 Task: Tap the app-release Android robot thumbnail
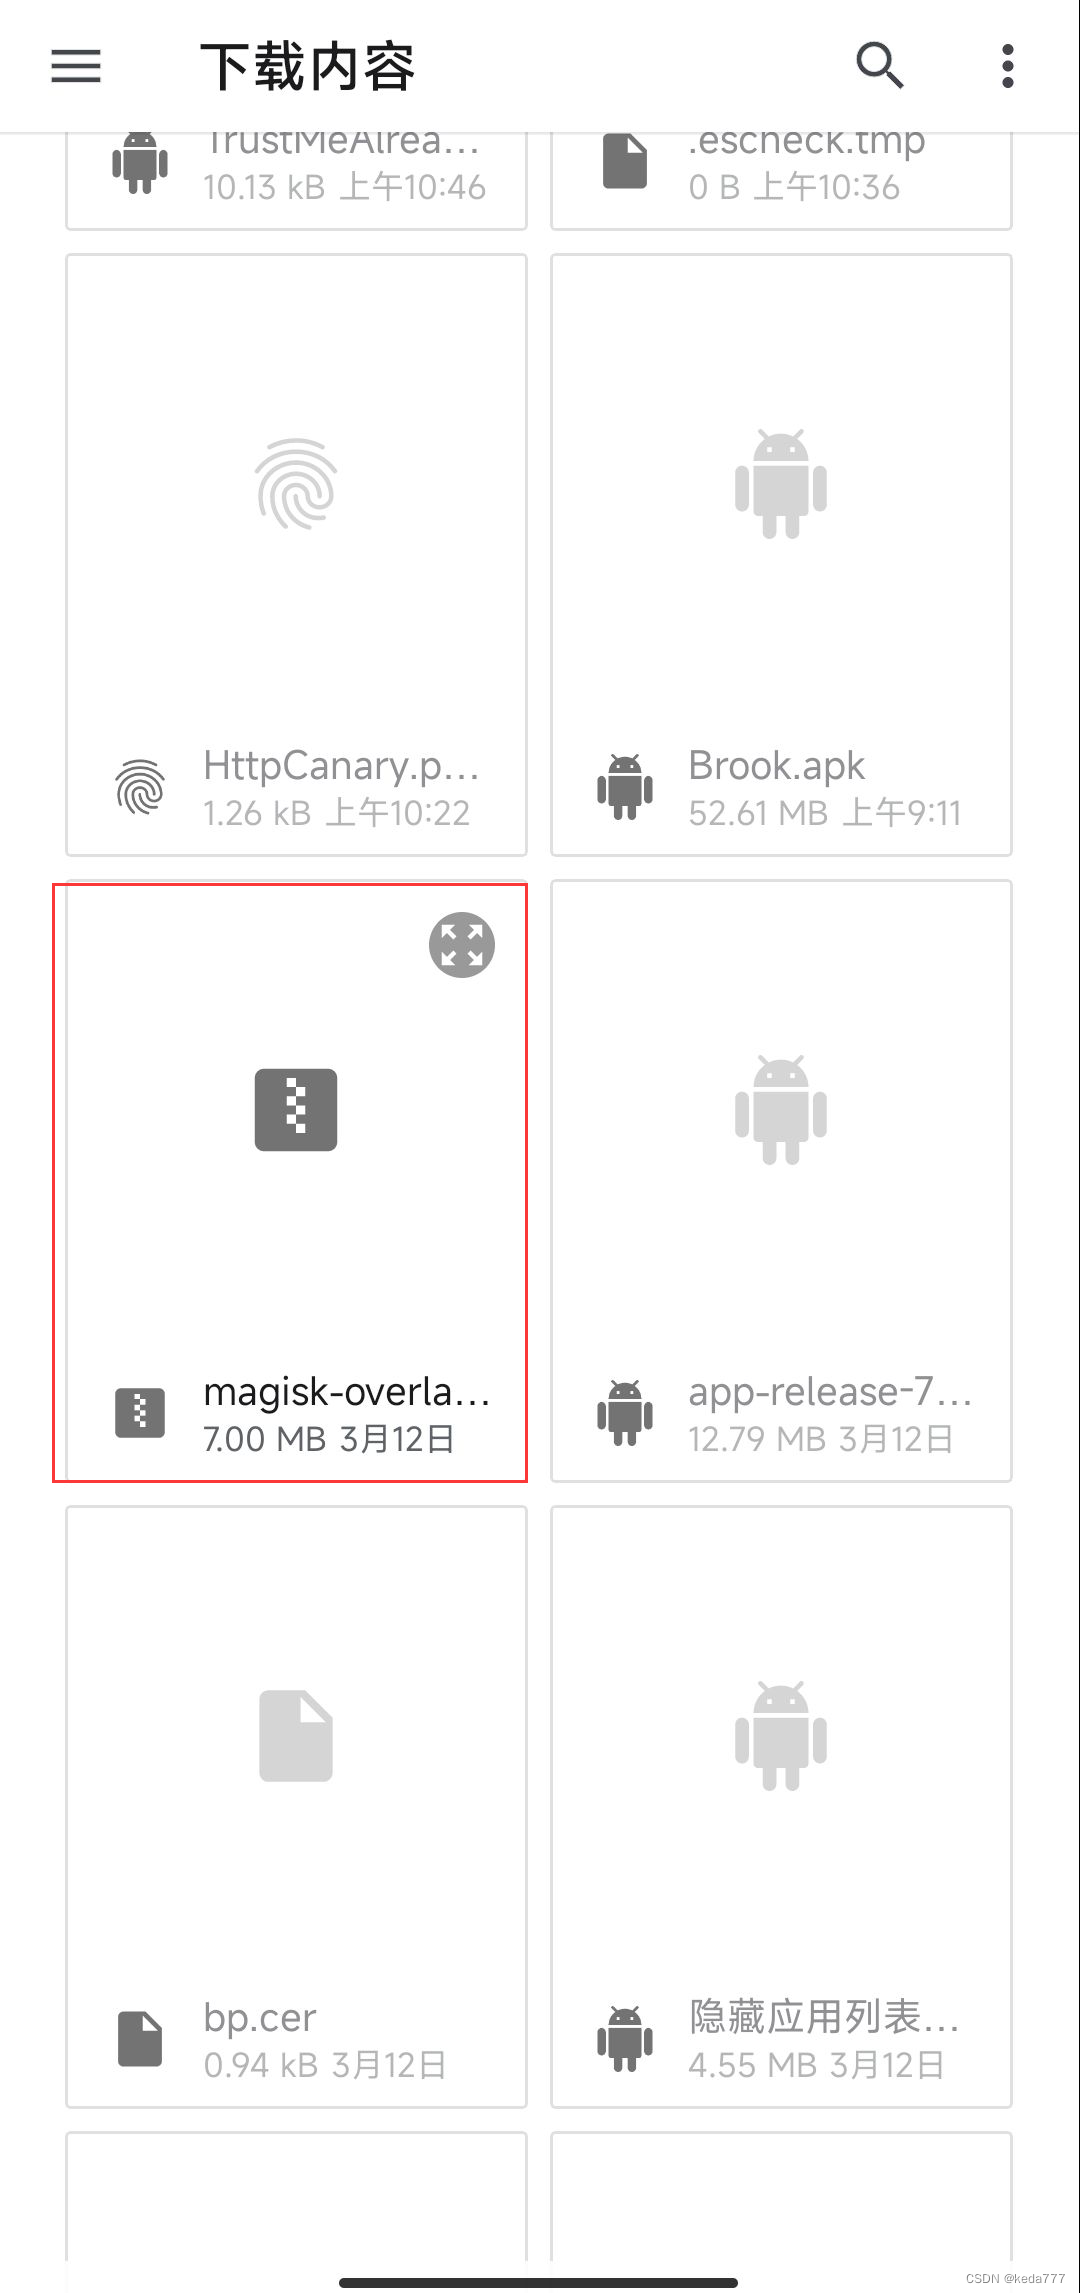(781, 1110)
